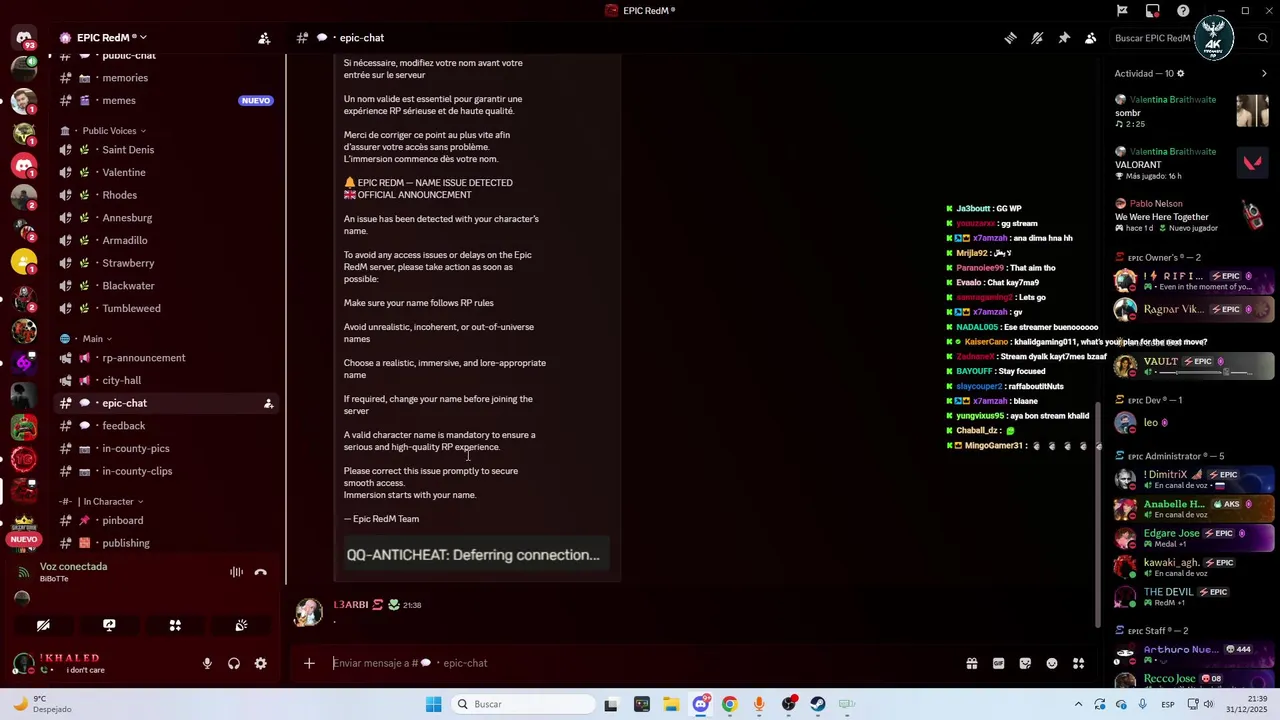Open the Windows Start menu
Screen dimensions: 1280x720
coord(433,704)
